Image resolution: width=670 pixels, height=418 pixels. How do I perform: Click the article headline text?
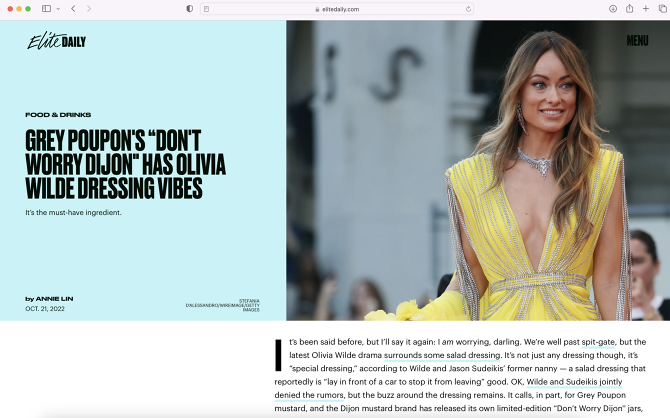click(x=125, y=165)
